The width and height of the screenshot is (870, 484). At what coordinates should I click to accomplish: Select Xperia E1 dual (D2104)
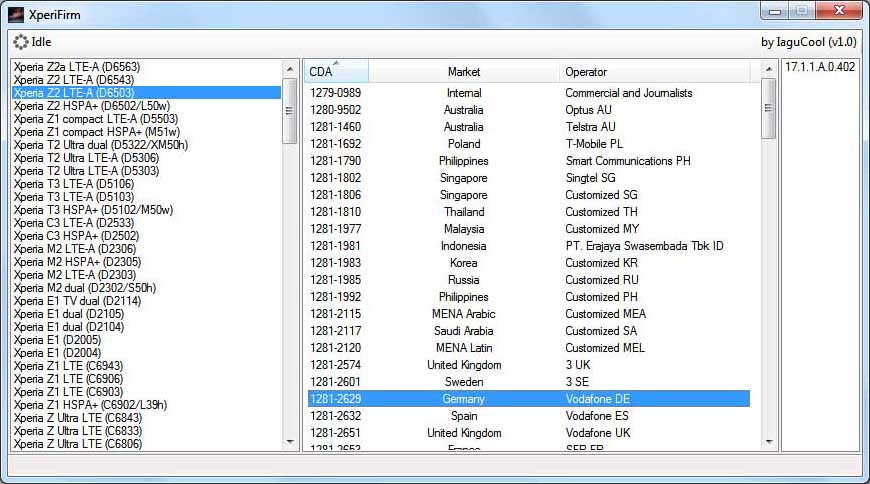tap(147, 327)
